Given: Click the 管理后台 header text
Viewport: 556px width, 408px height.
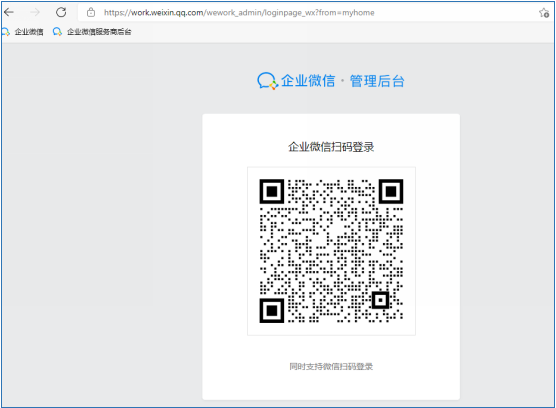Looking at the screenshot, I should 377,81.
